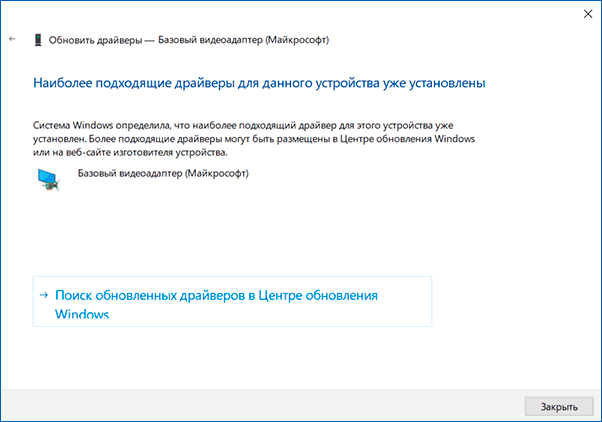The width and height of the screenshot is (602, 422).
Task: Click the 'Базовый видеоадаптер (Майкрософт)' label beside the monitor icon
Action: (163, 174)
